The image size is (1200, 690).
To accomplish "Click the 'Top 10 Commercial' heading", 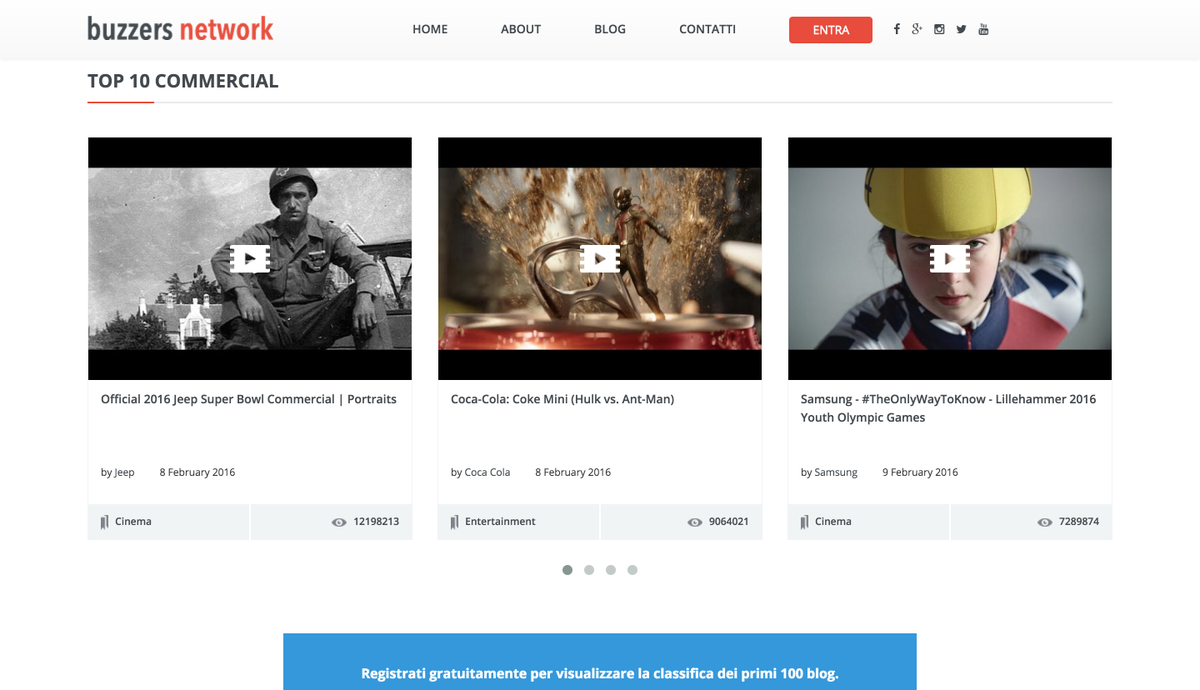I will [x=183, y=81].
